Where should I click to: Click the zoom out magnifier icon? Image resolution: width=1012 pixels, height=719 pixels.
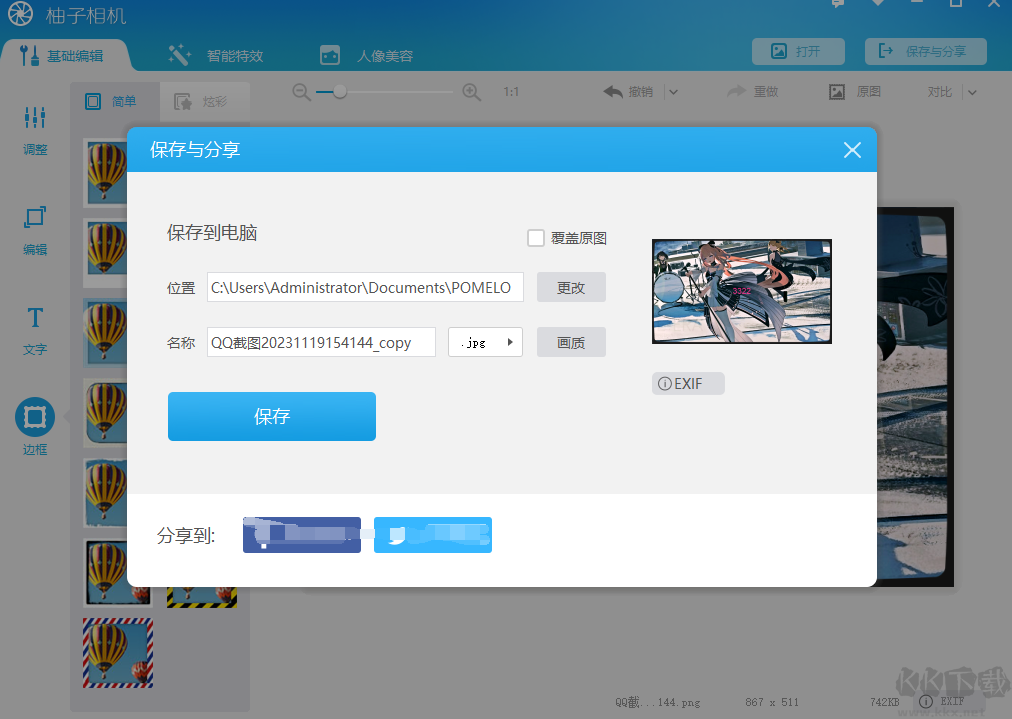click(x=301, y=92)
